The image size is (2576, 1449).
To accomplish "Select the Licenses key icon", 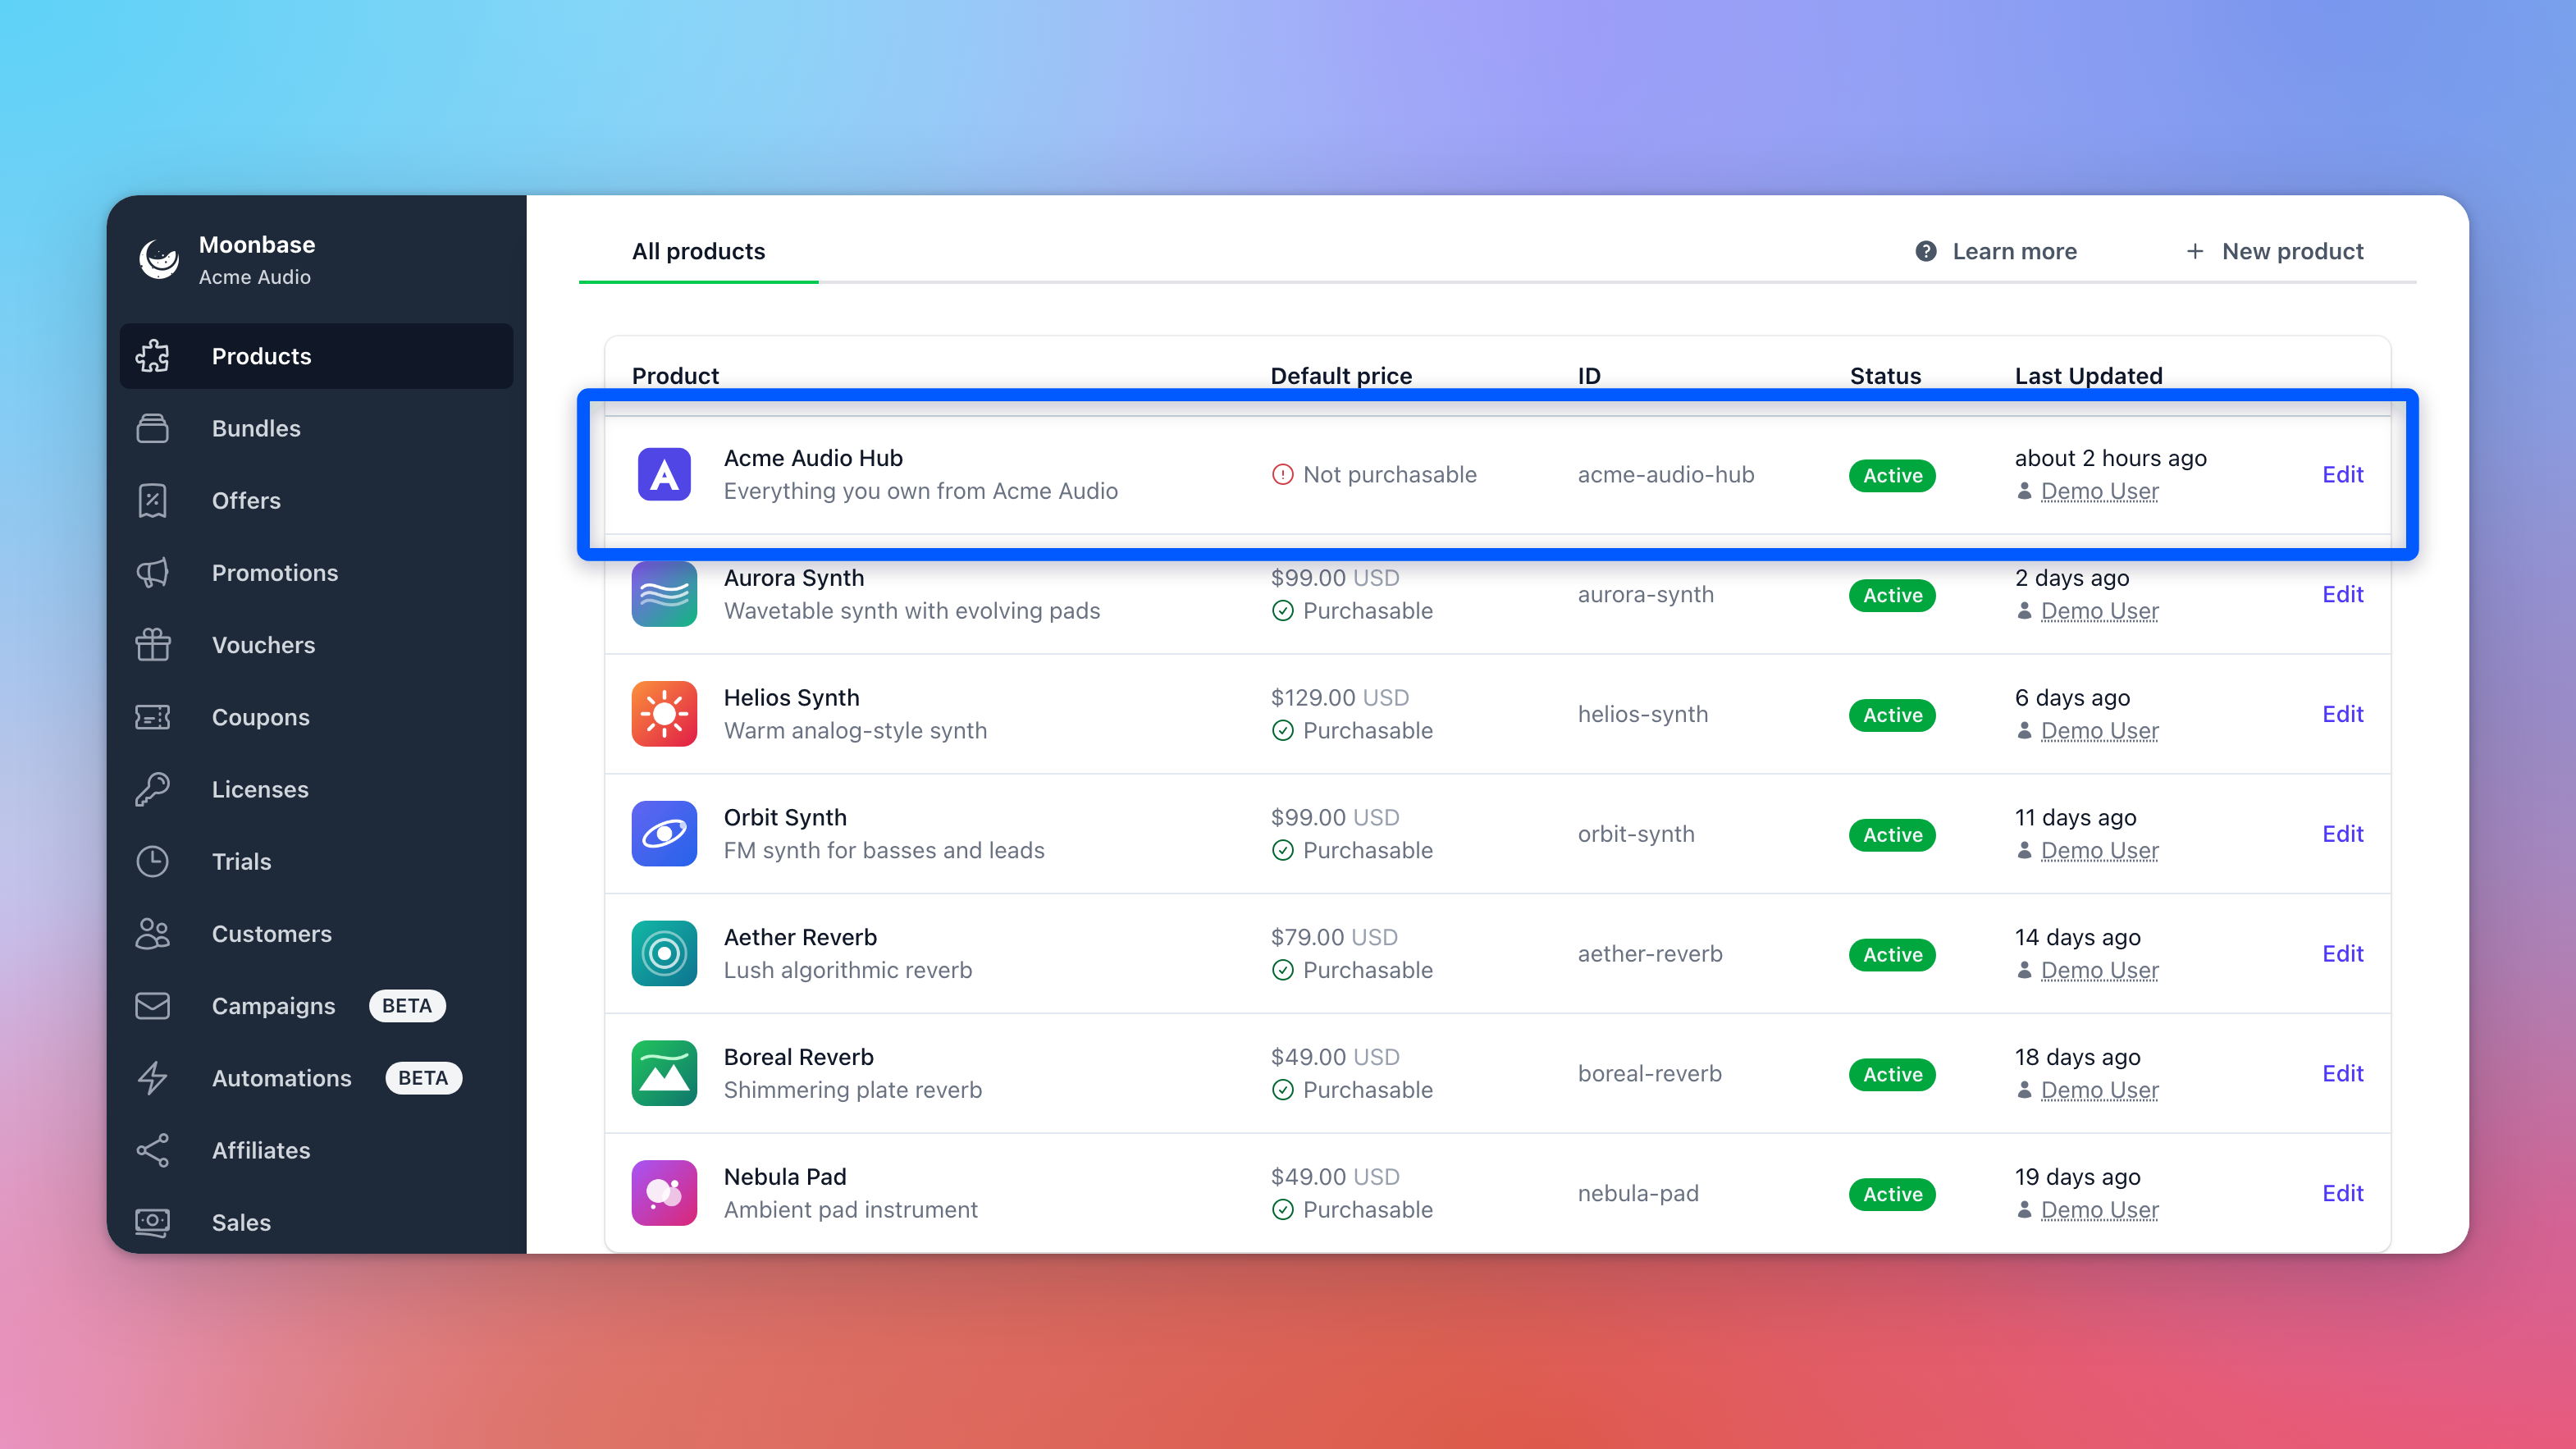I will 153,789.
